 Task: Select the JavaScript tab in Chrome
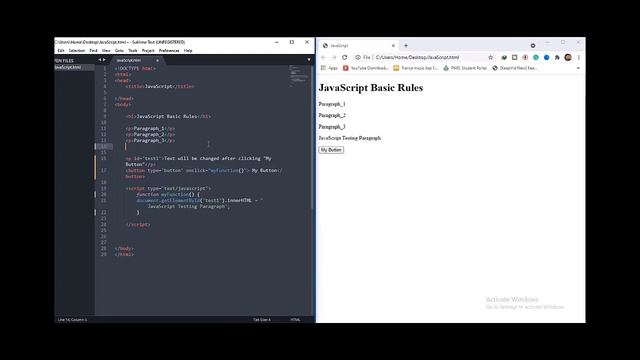click(x=358, y=46)
